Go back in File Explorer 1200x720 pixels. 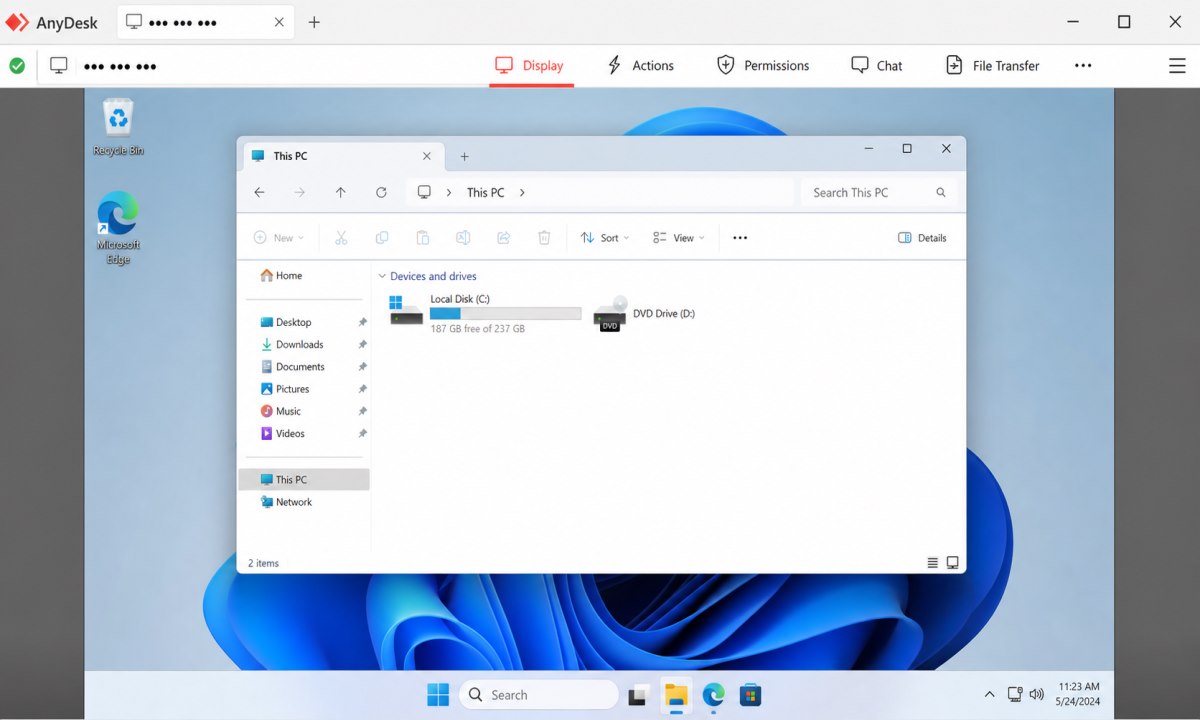[259, 192]
